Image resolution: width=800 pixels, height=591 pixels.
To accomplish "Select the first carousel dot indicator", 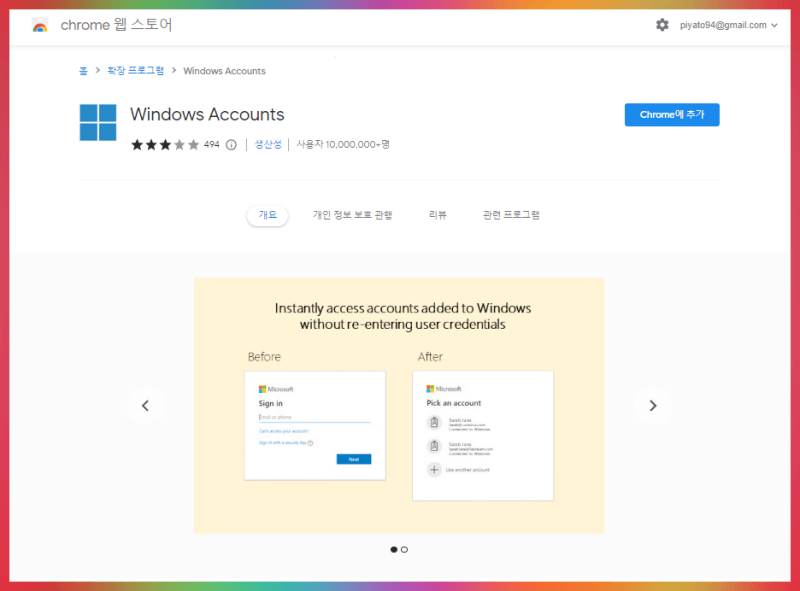I will click(393, 550).
